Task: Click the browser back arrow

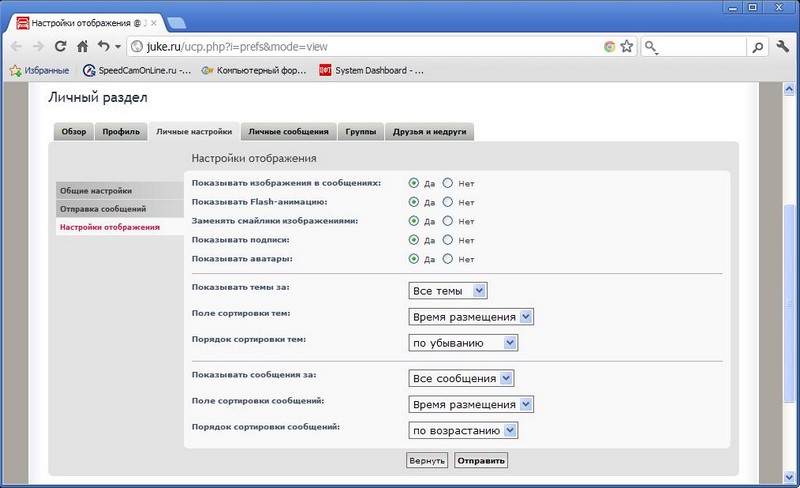Action: click(16, 46)
